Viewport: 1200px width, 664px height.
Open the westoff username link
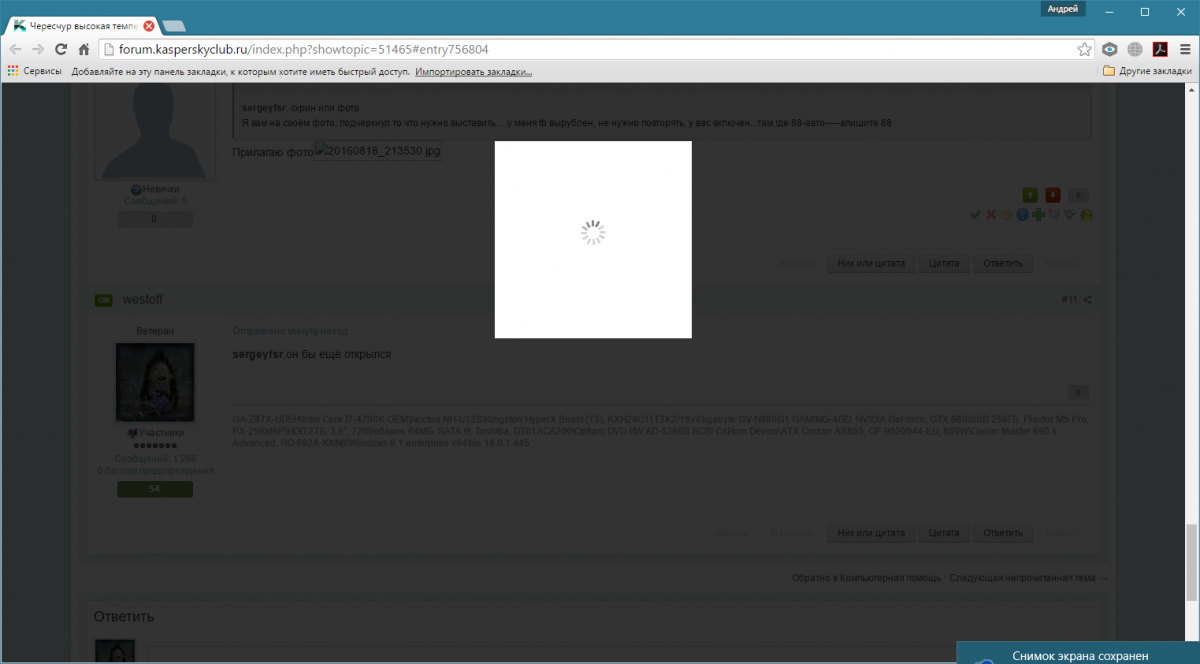point(142,300)
